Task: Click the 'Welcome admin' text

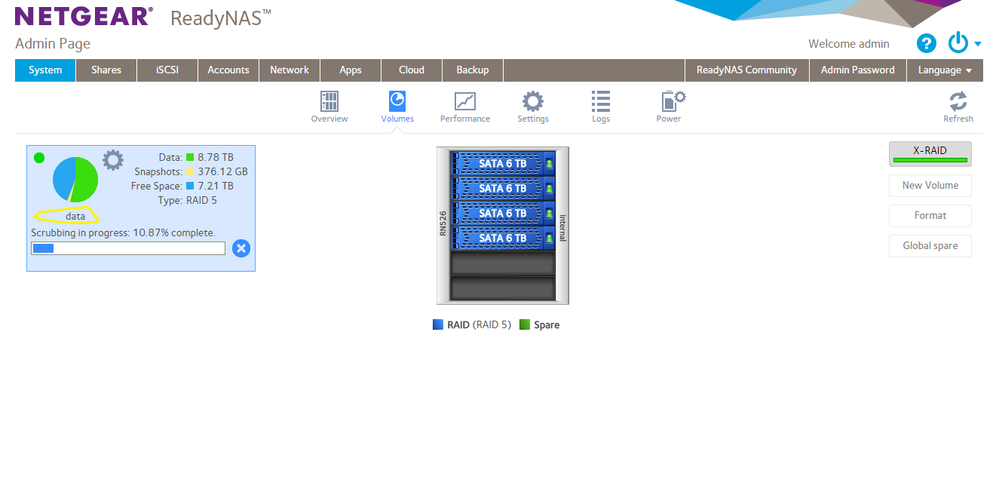Action: click(849, 44)
